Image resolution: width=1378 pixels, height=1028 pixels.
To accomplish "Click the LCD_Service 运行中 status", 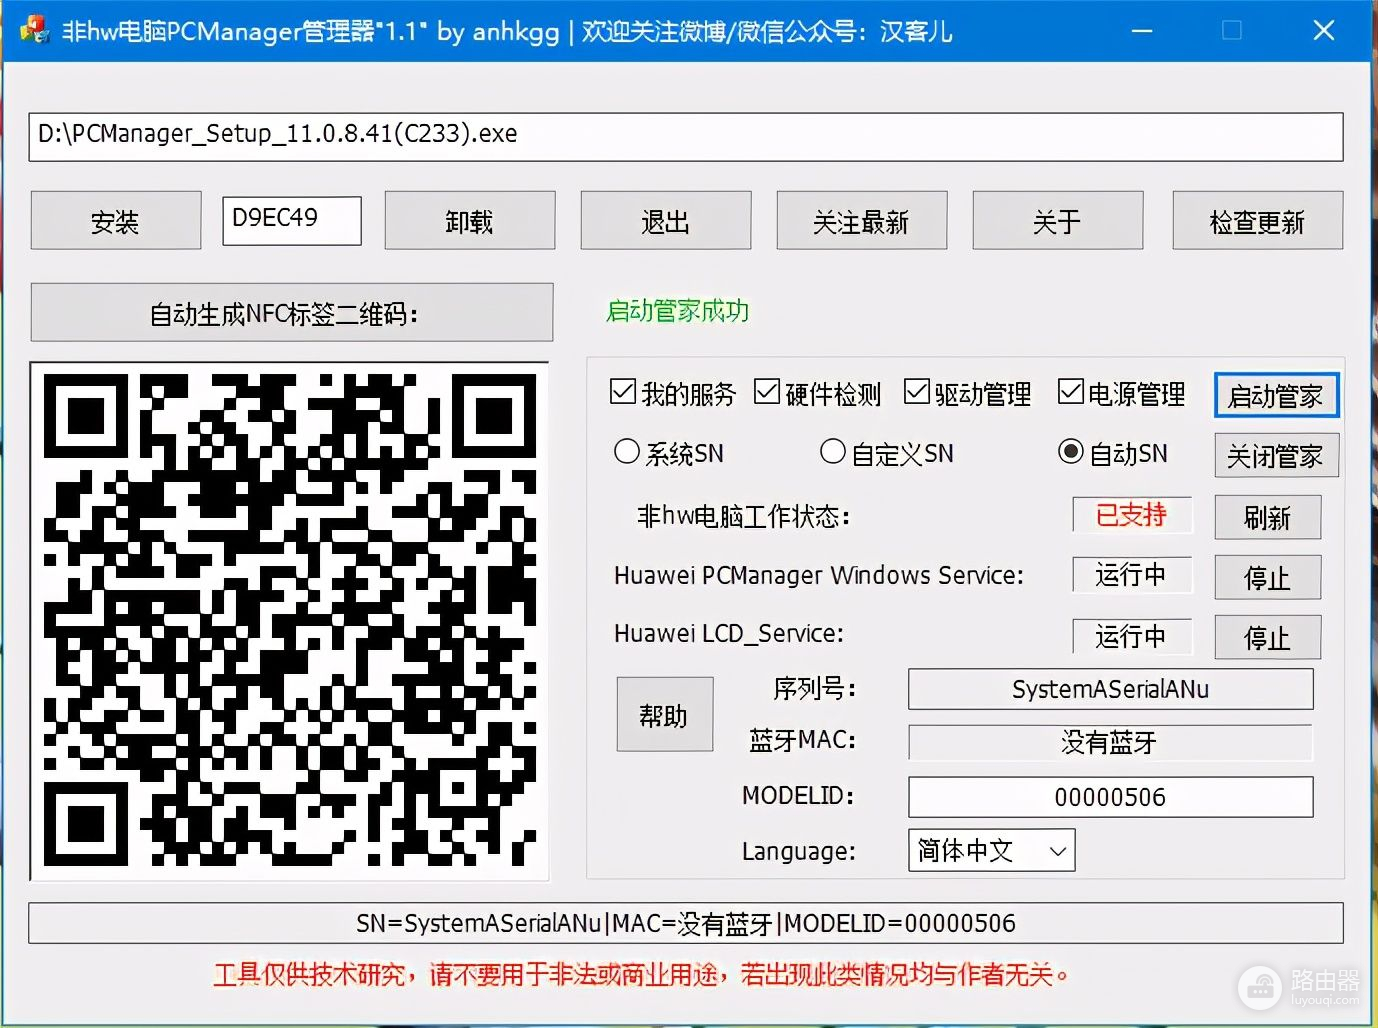I will tap(1132, 636).
